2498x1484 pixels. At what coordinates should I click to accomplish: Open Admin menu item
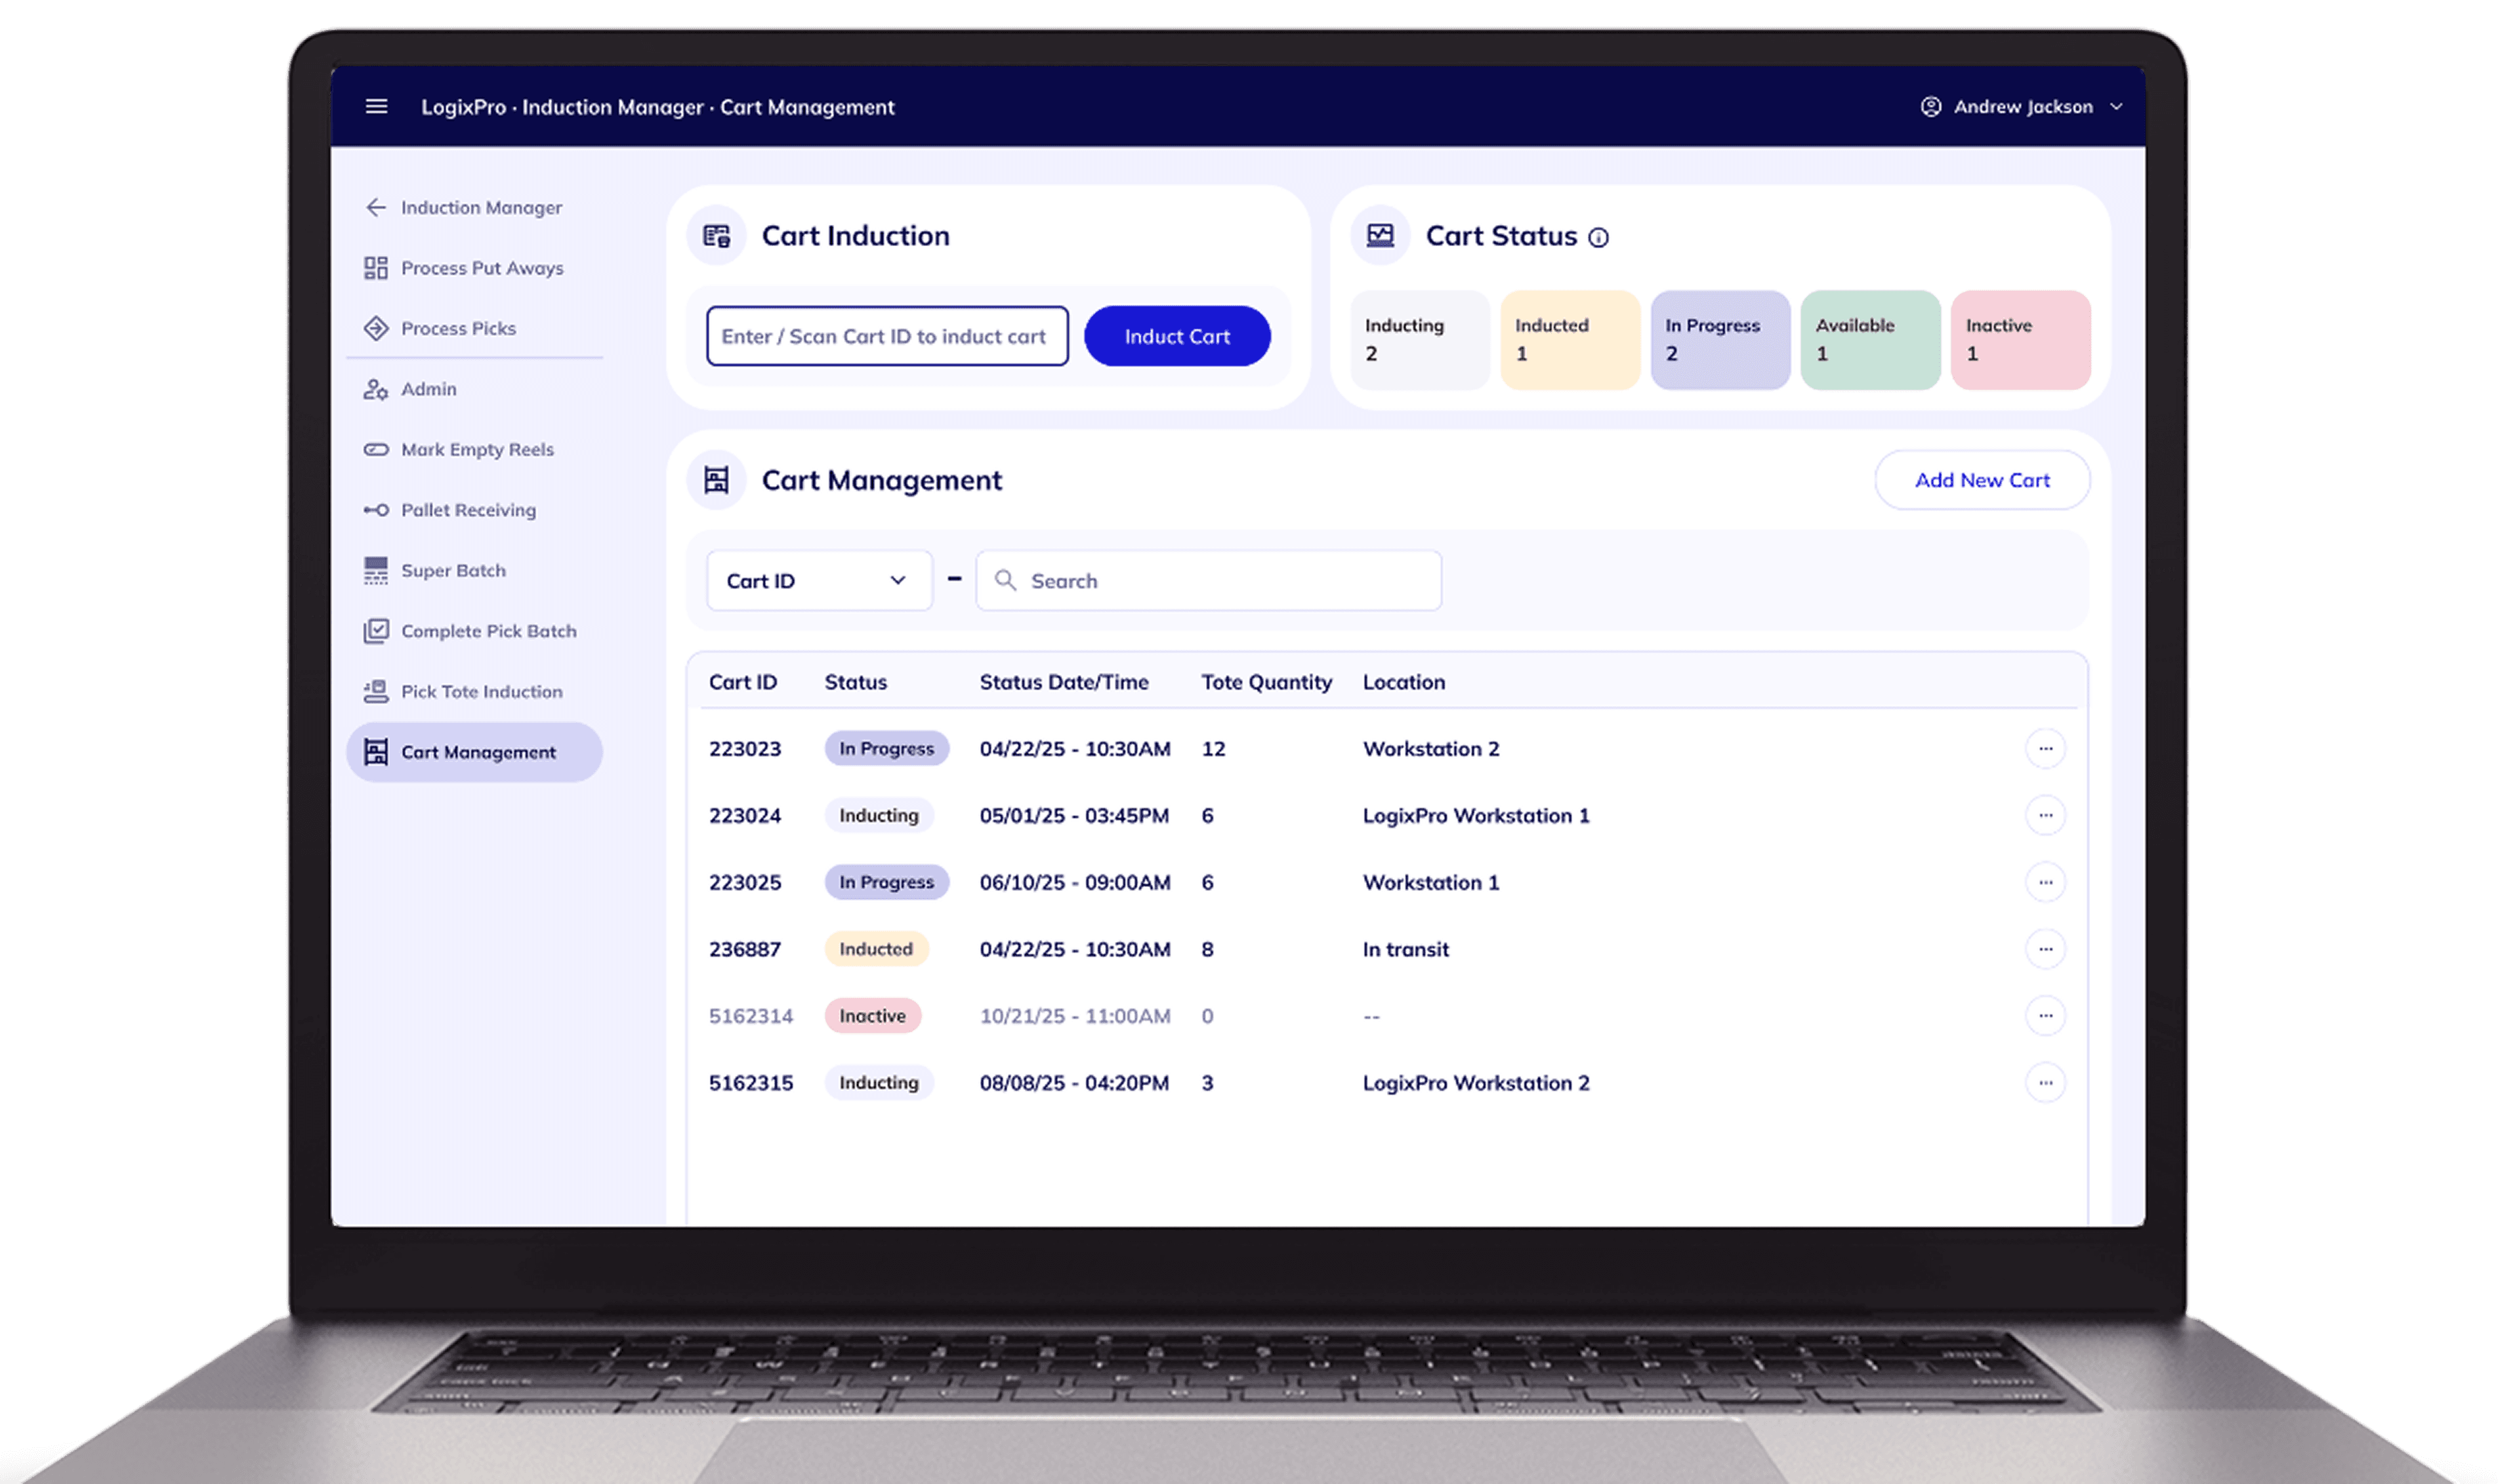474,389
